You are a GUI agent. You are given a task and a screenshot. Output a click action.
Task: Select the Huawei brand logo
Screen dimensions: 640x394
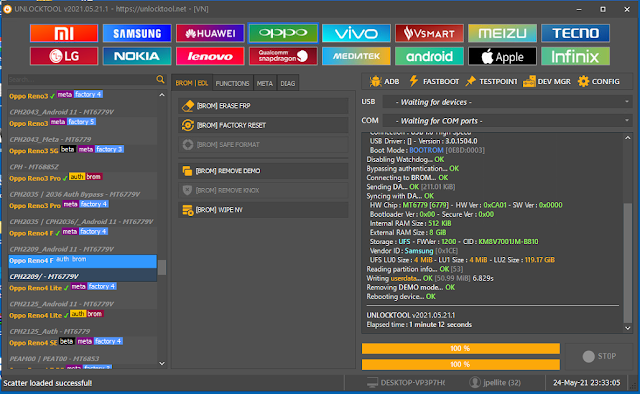pos(210,33)
